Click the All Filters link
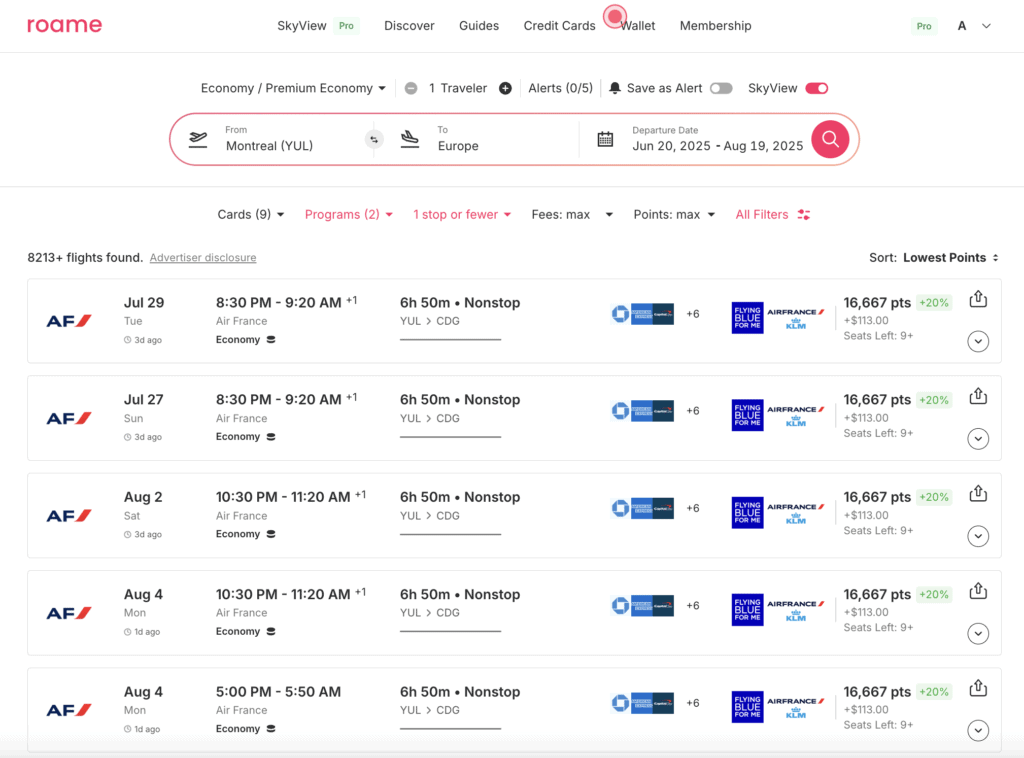This screenshot has width=1024, height=758. coord(761,215)
